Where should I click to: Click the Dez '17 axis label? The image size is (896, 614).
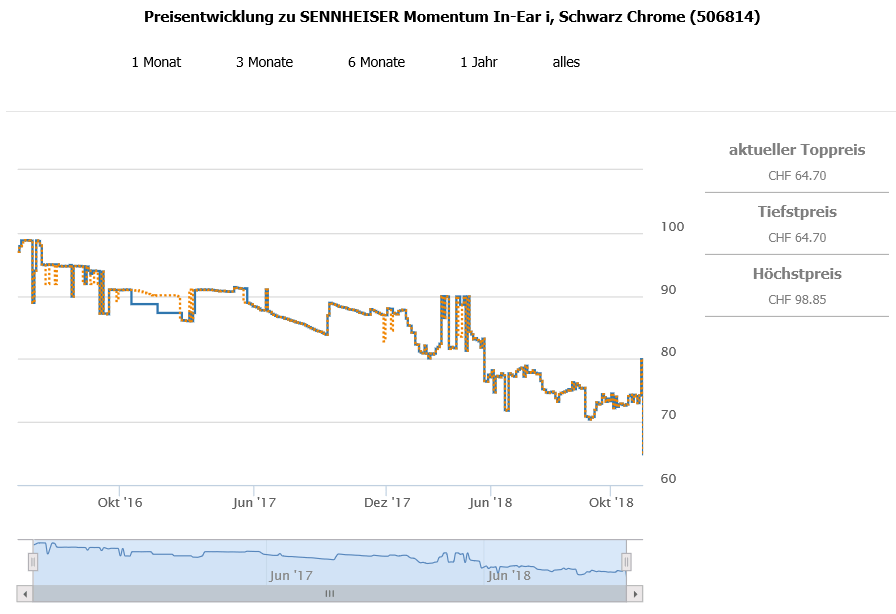(387, 503)
